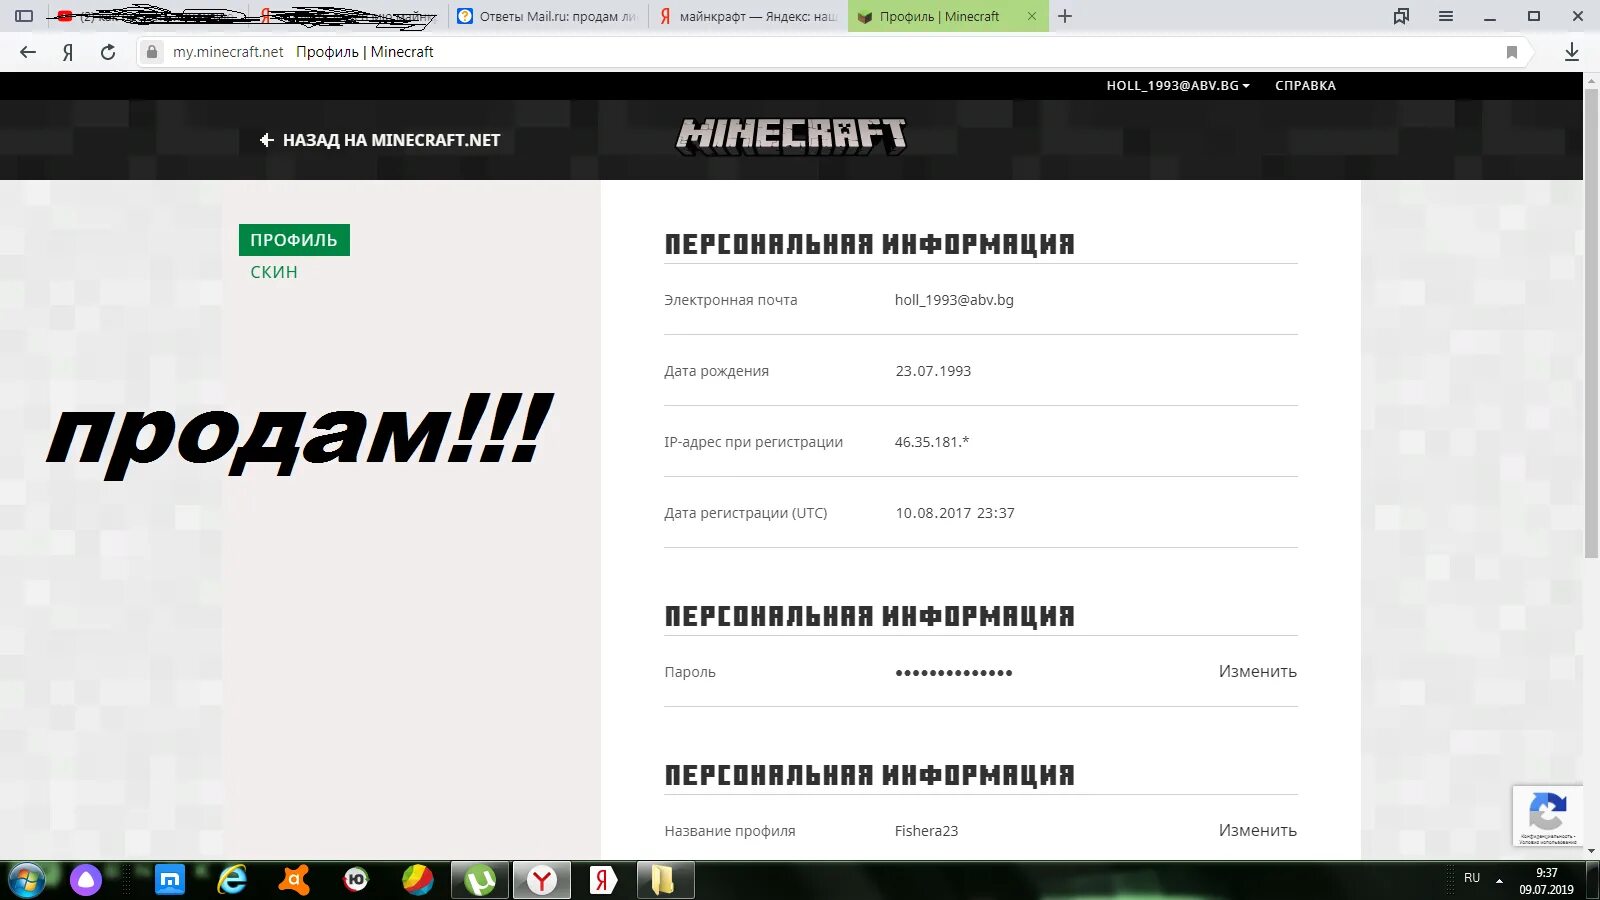Open a new browser tab
Image resolution: width=1600 pixels, height=900 pixels.
1065,16
